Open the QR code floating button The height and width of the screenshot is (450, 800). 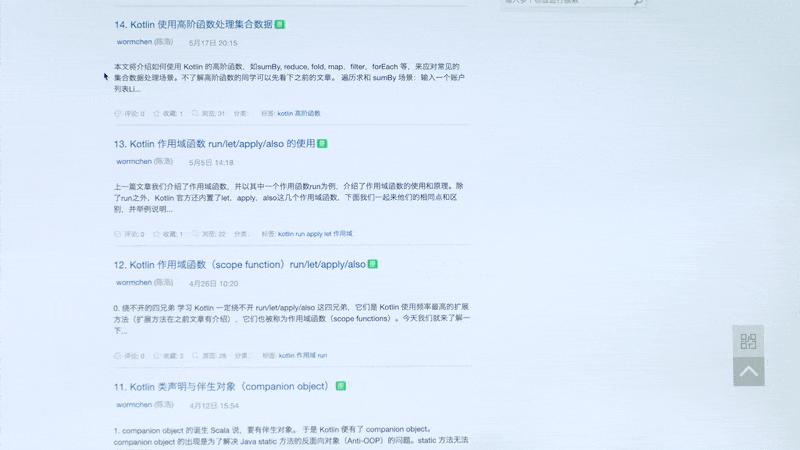(748, 341)
